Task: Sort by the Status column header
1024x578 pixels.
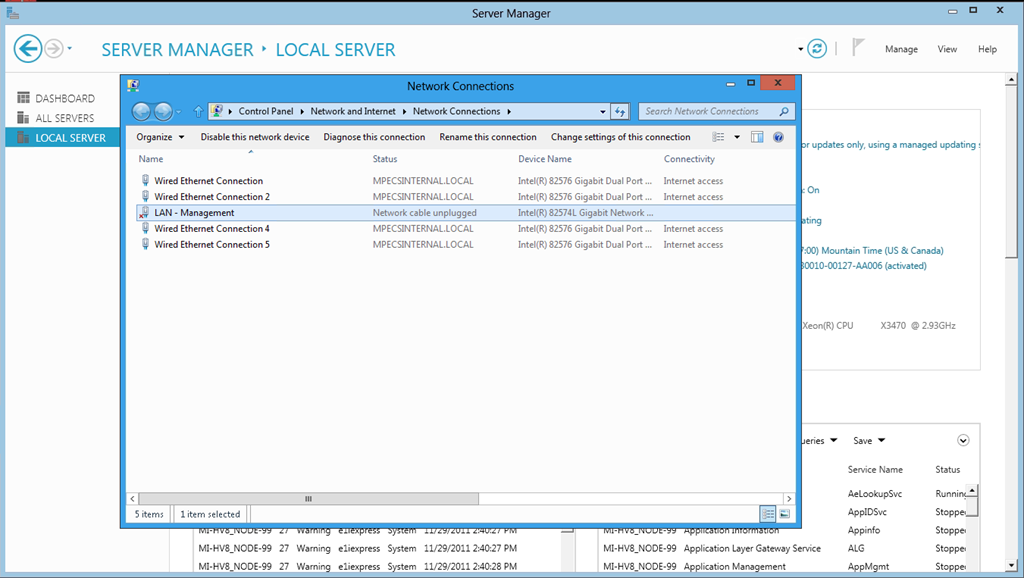Action: coord(385,159)
